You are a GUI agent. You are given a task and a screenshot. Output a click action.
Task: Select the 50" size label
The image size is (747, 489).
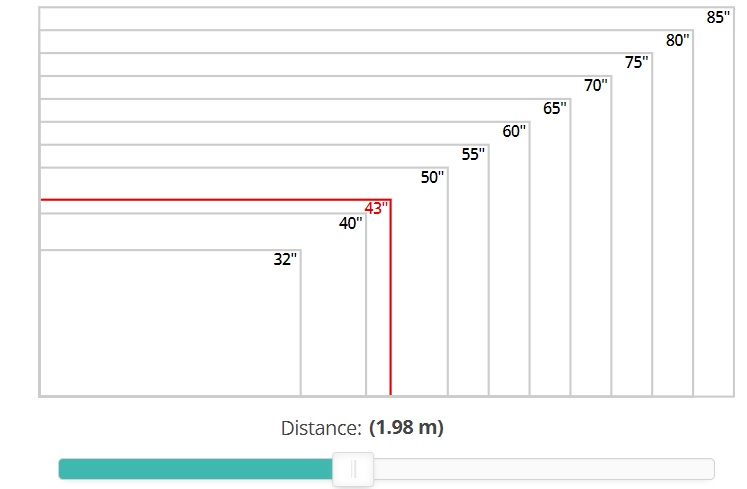[432, 177]
